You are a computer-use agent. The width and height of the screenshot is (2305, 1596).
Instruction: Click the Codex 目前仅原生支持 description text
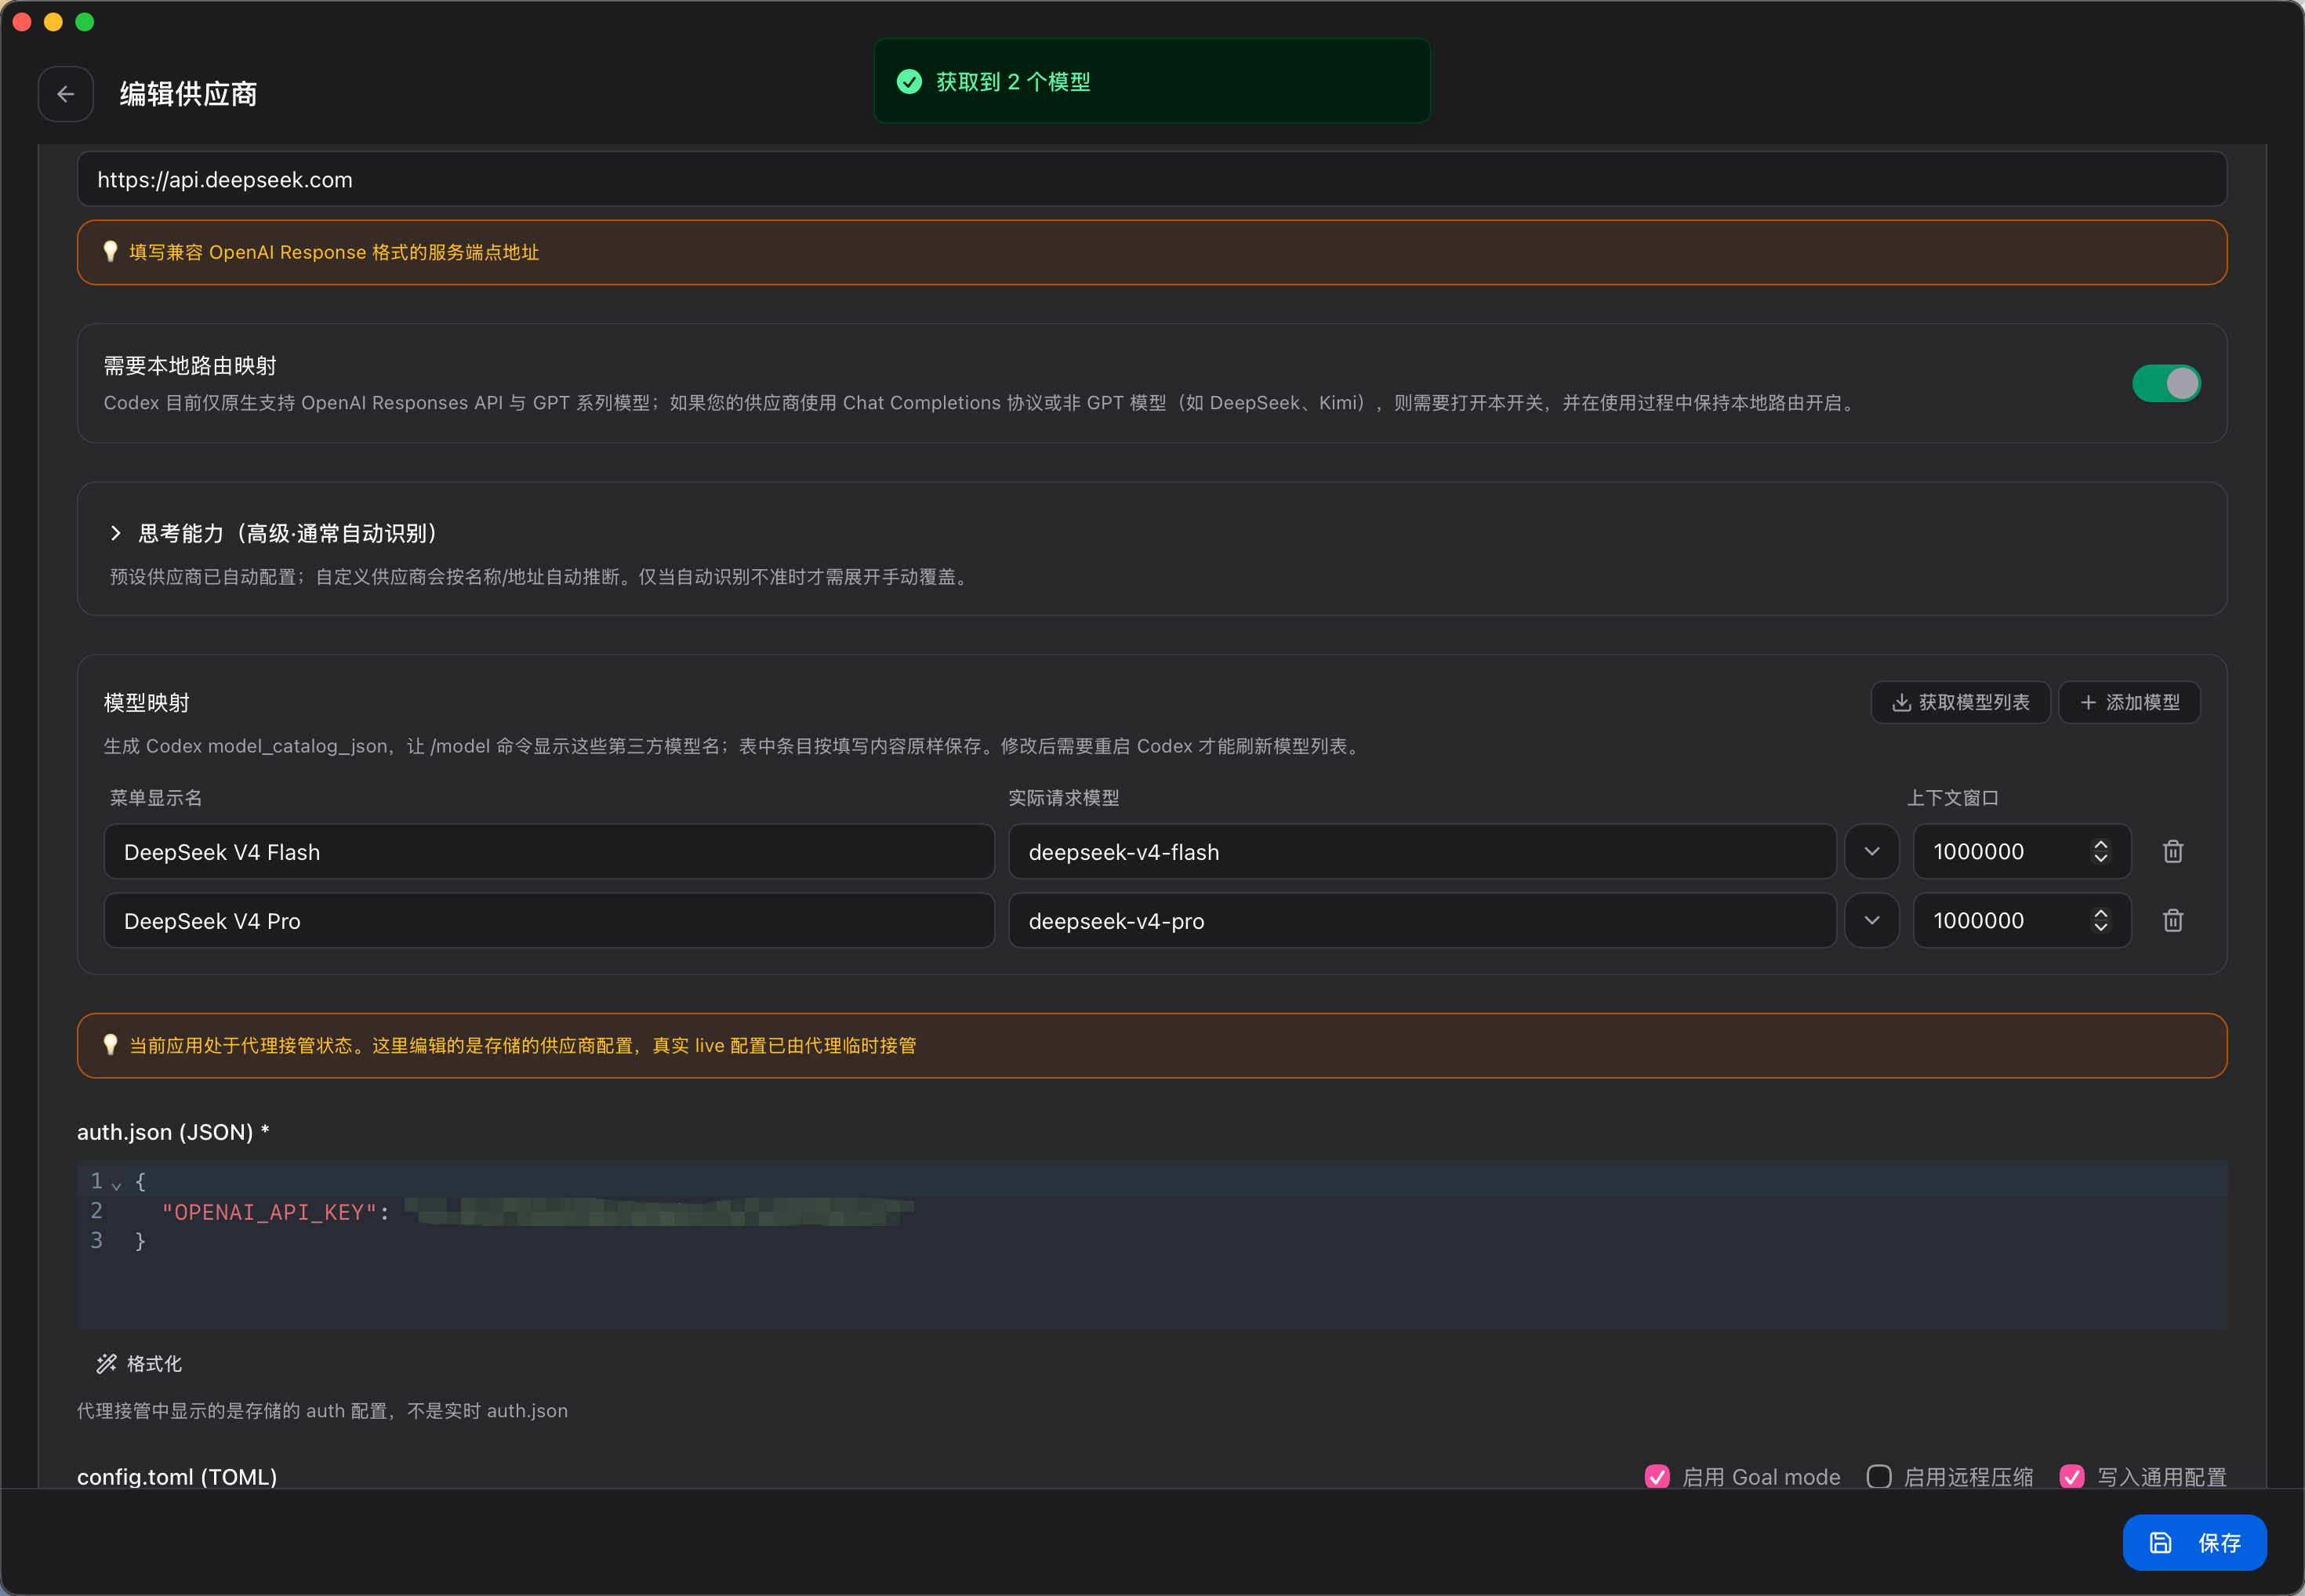tap(981, 403)
